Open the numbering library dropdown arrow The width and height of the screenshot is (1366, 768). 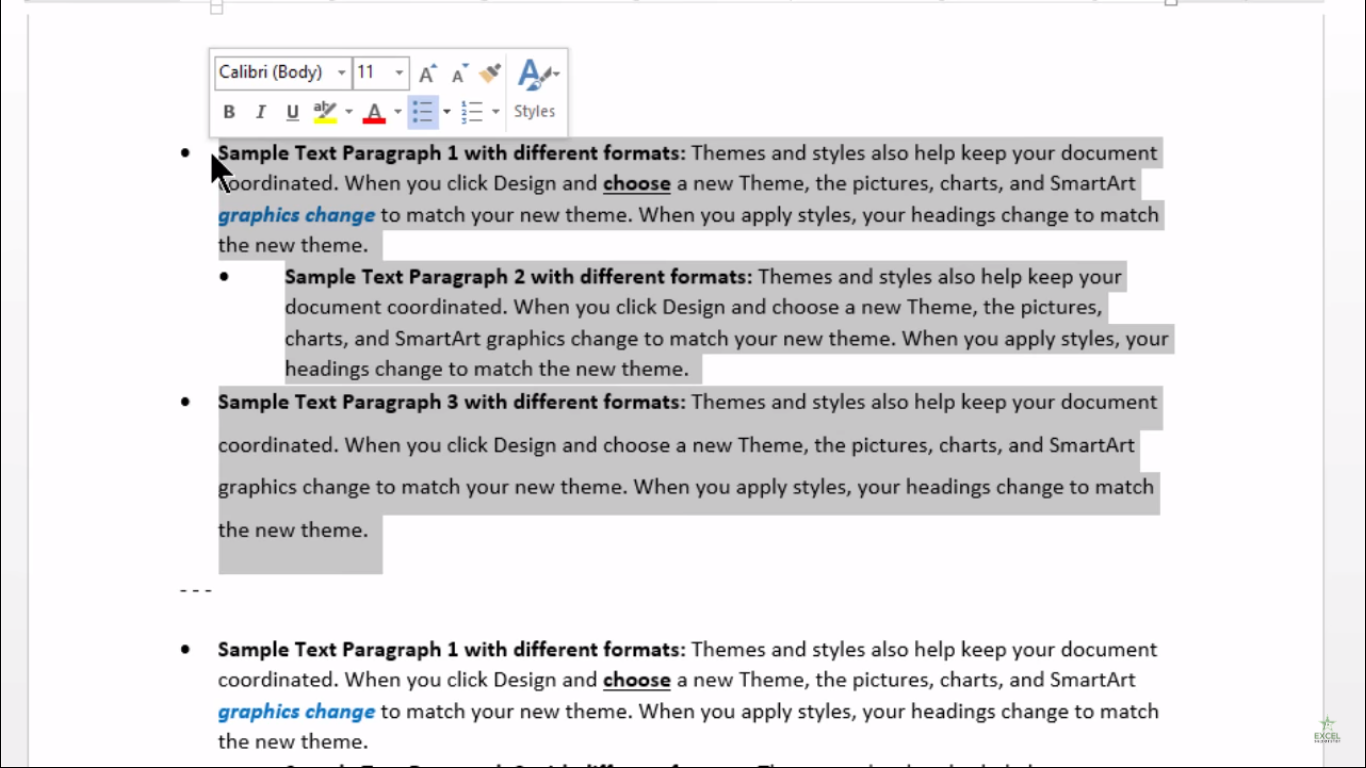coord(495,112)
